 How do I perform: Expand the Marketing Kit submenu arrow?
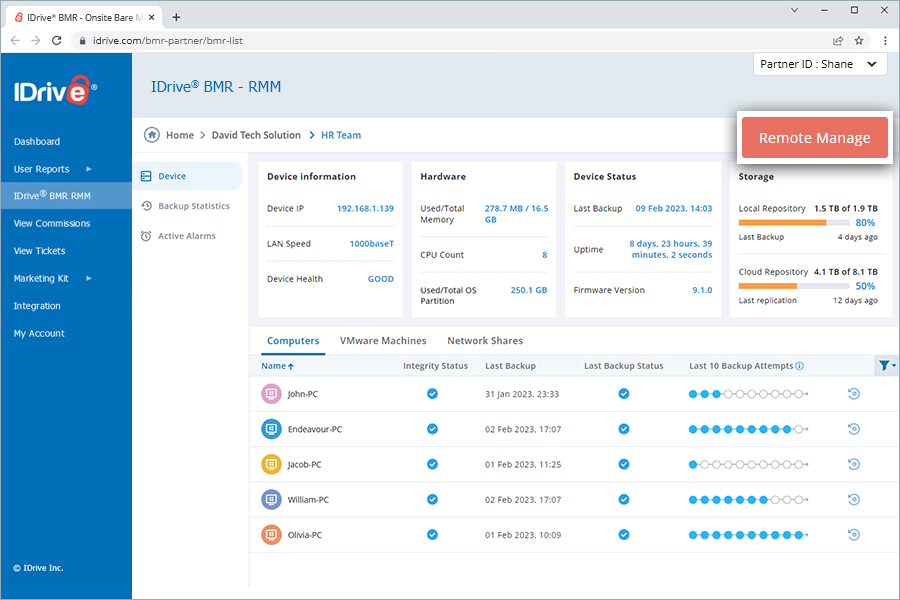[x=88, y=278]
